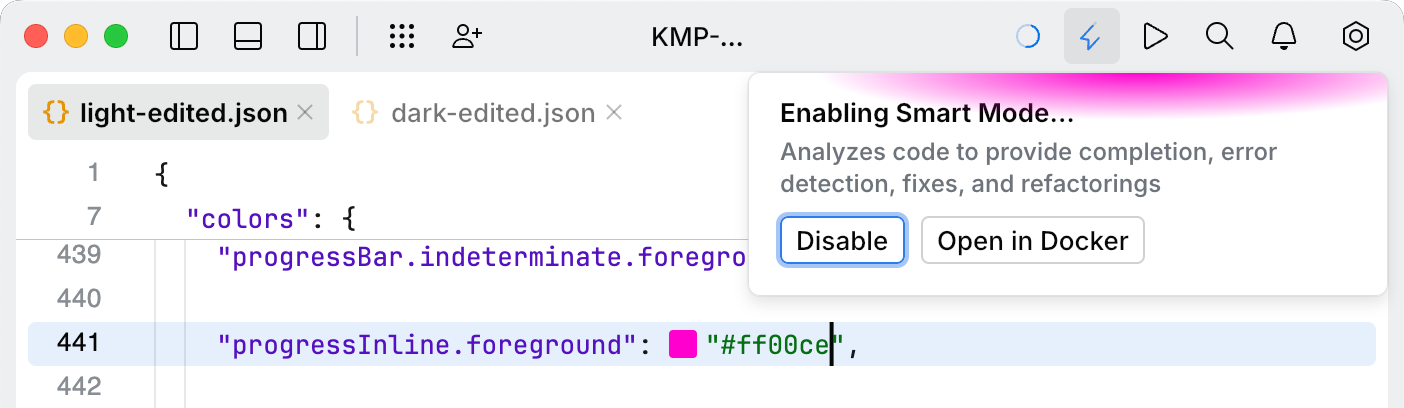Click the KMP project title

(697, 37)
